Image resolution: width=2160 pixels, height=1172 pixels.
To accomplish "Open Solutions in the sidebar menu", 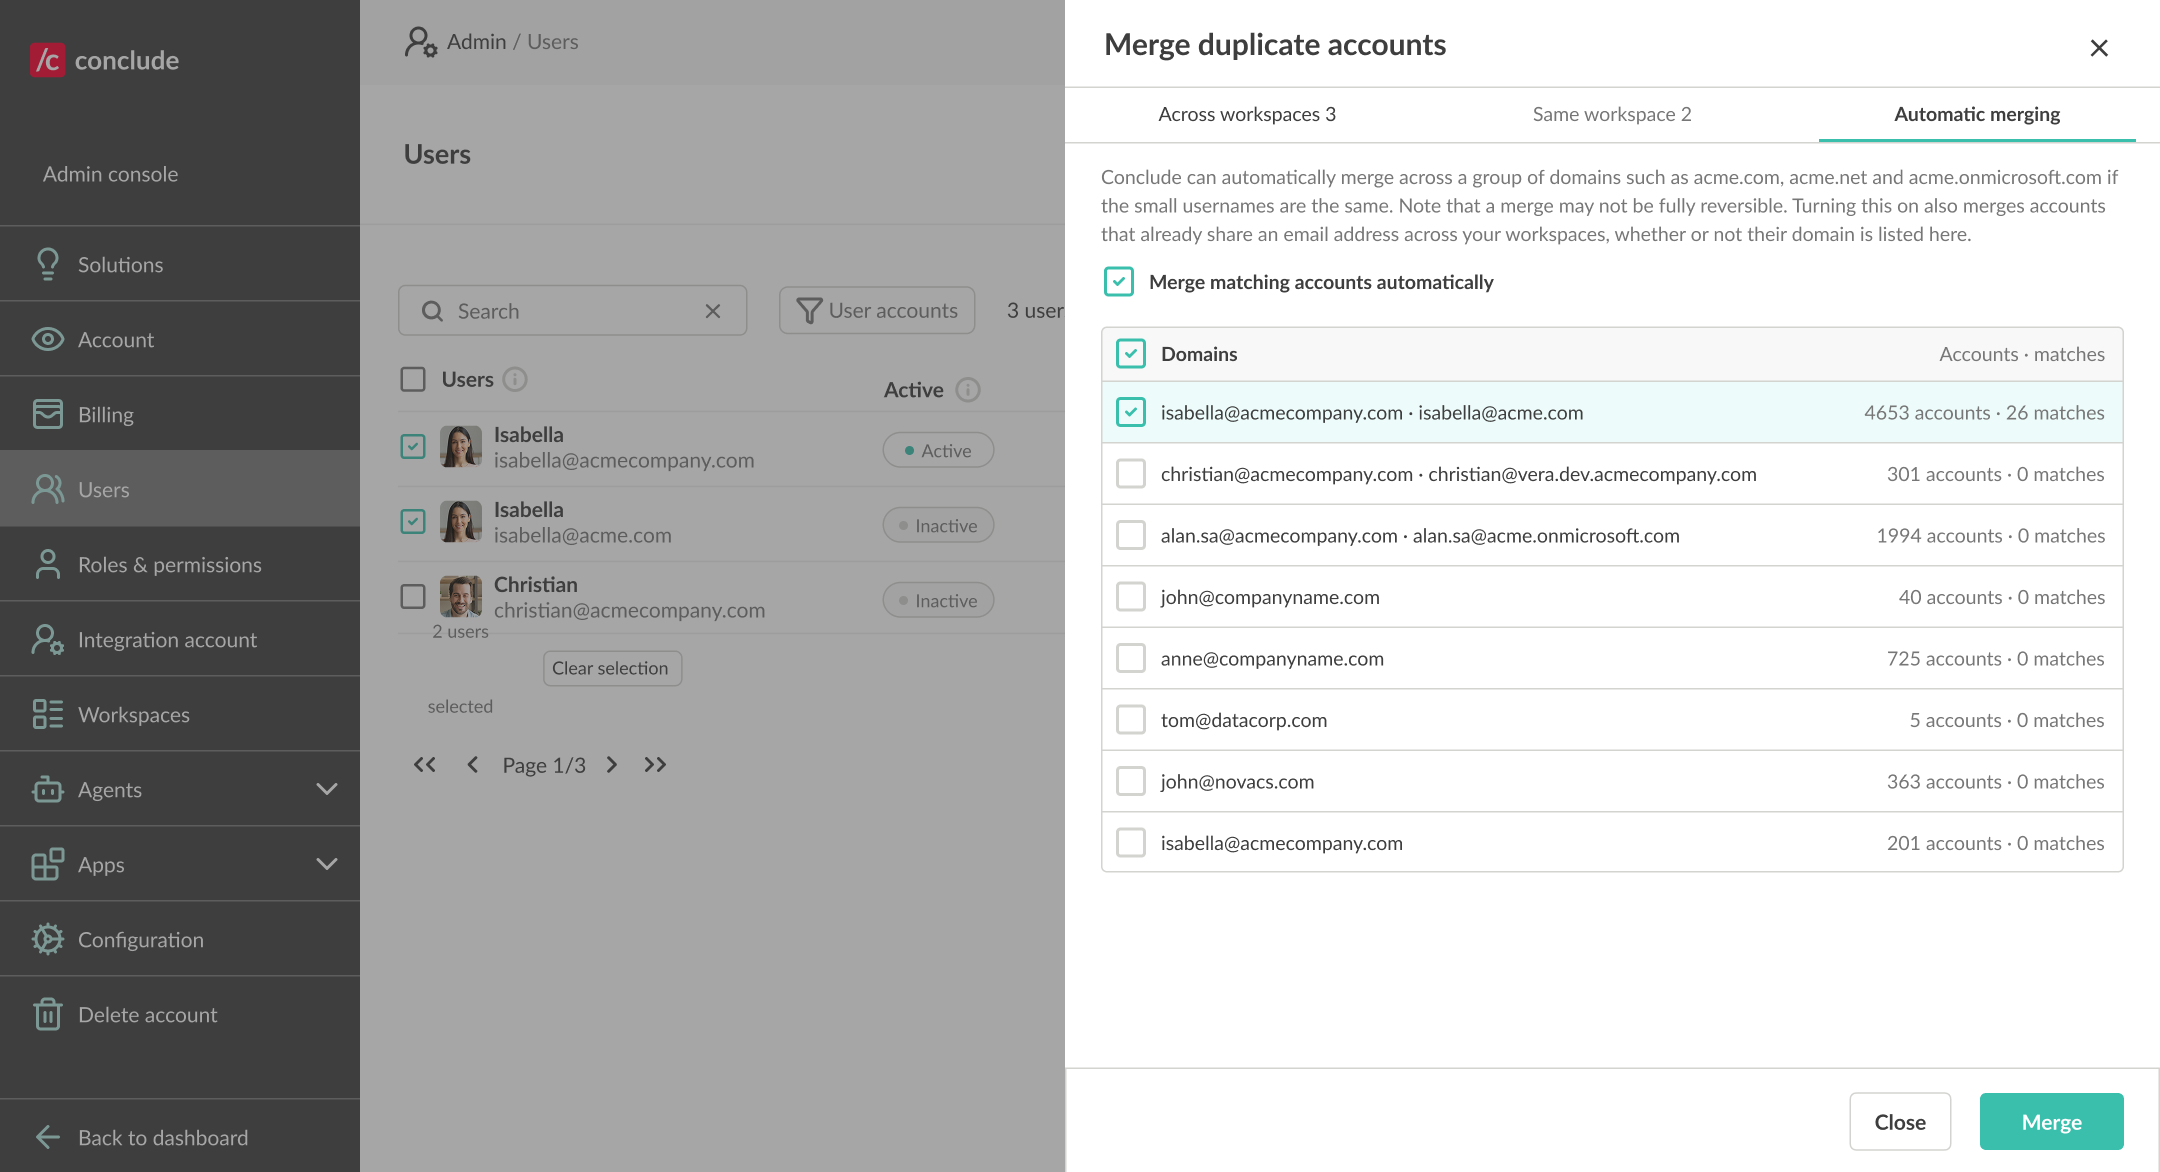I will point(180,264).
